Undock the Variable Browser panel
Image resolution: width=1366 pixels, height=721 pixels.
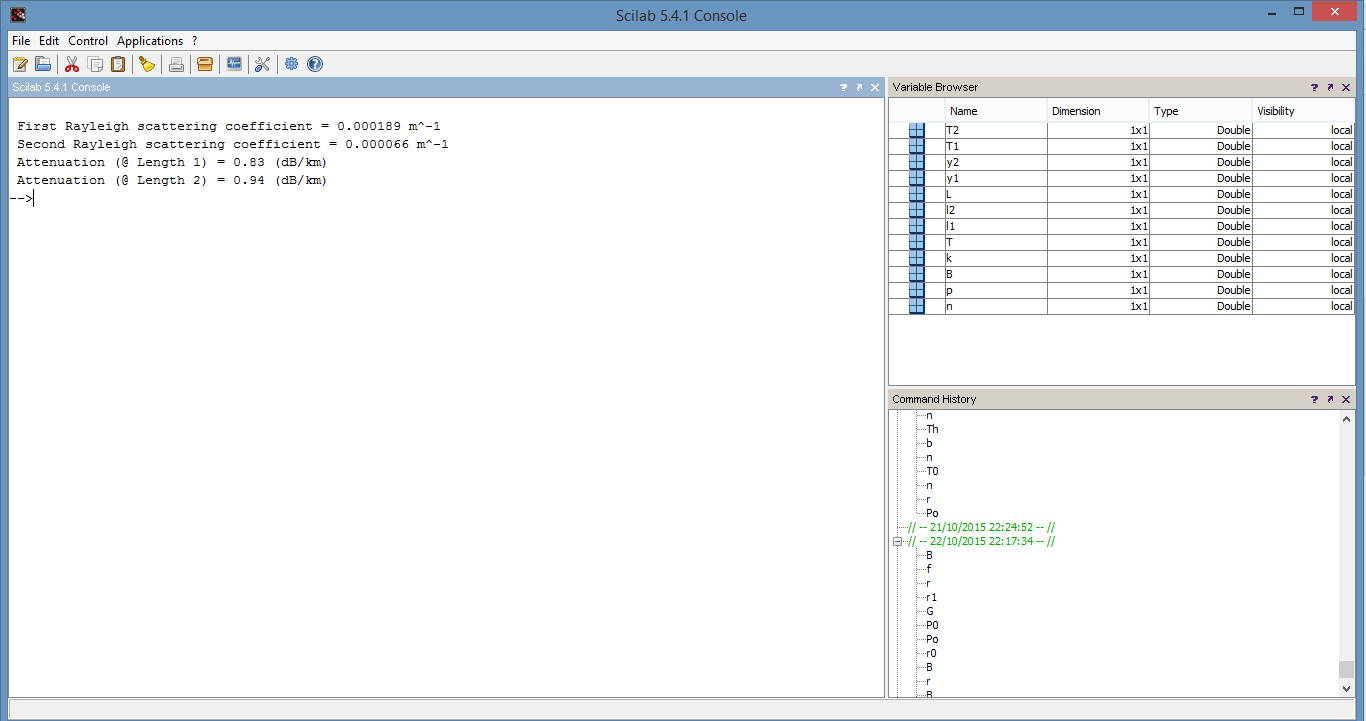pos(1330,87)
